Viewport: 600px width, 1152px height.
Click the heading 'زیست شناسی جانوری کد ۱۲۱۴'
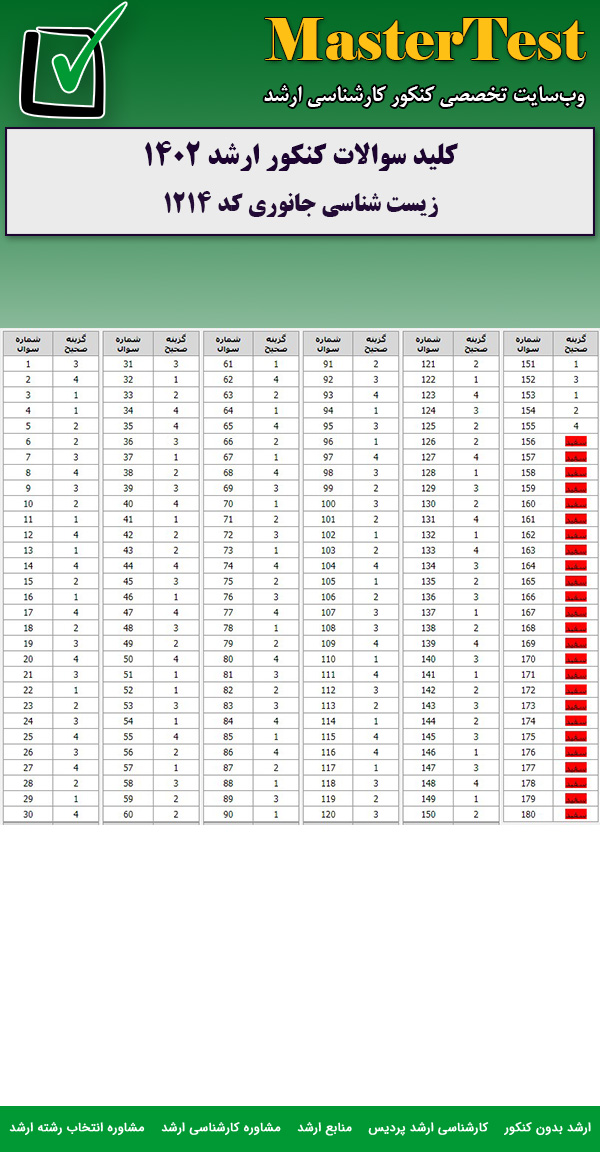coord(300,204)
